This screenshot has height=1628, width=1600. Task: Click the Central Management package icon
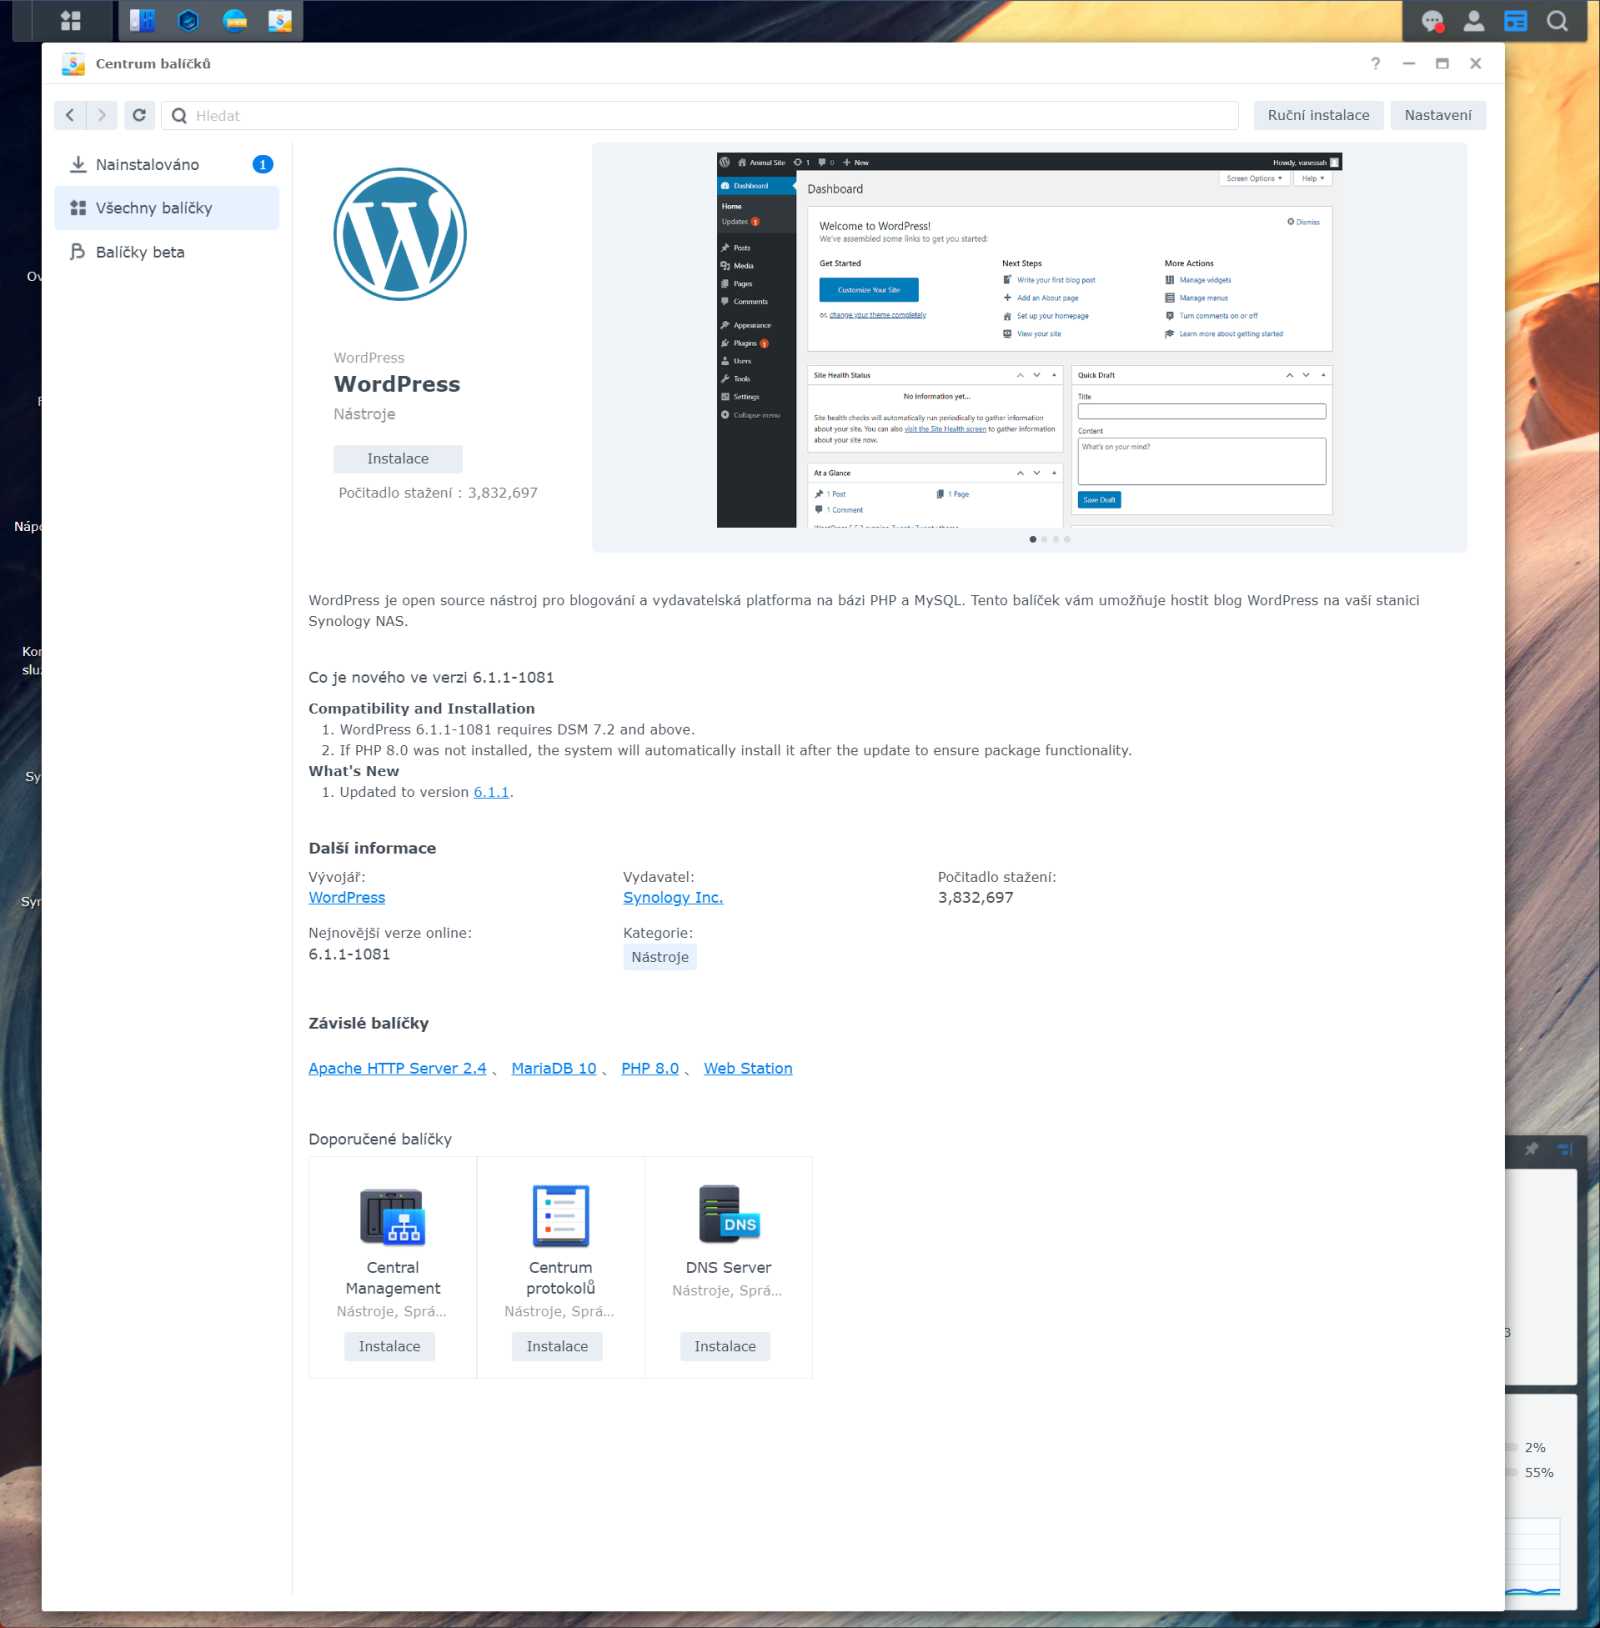[x=392, y=1216]
